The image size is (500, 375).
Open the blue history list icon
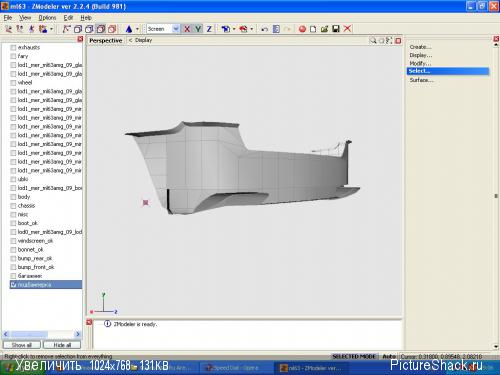(276, 29)
